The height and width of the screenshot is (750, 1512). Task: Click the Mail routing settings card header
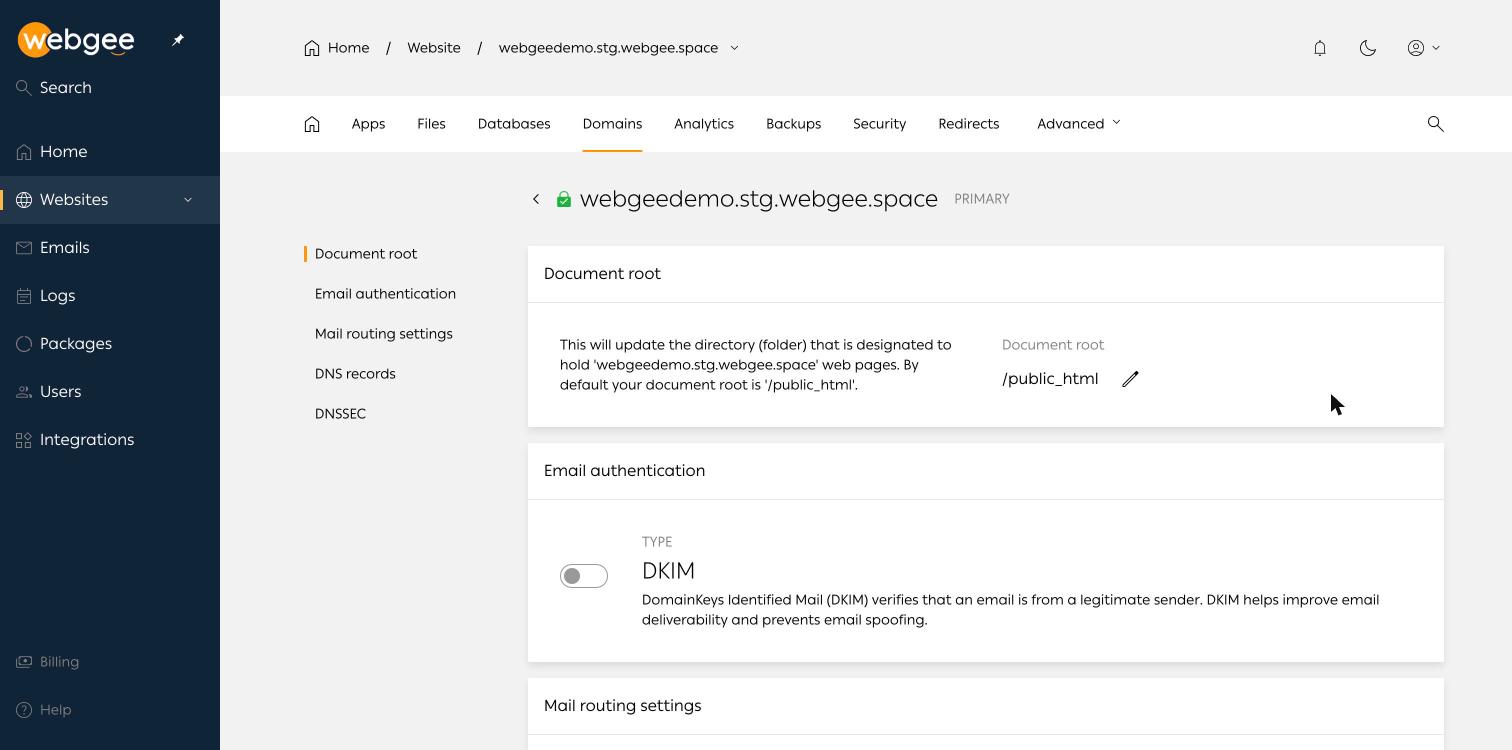click(x=986, y=706)
